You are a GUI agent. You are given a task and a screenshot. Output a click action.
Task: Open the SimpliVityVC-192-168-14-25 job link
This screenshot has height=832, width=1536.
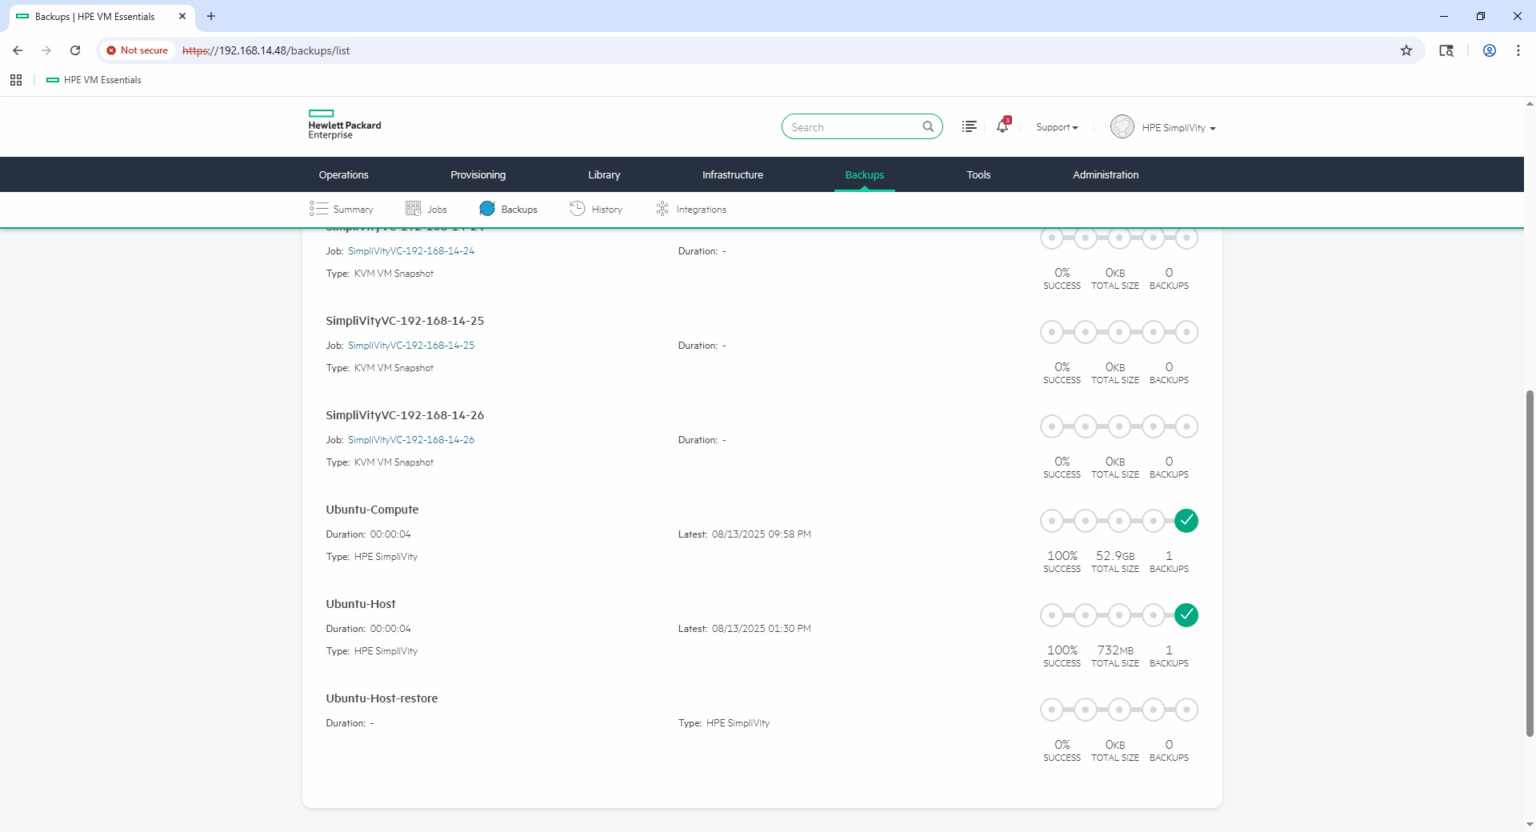411,345
